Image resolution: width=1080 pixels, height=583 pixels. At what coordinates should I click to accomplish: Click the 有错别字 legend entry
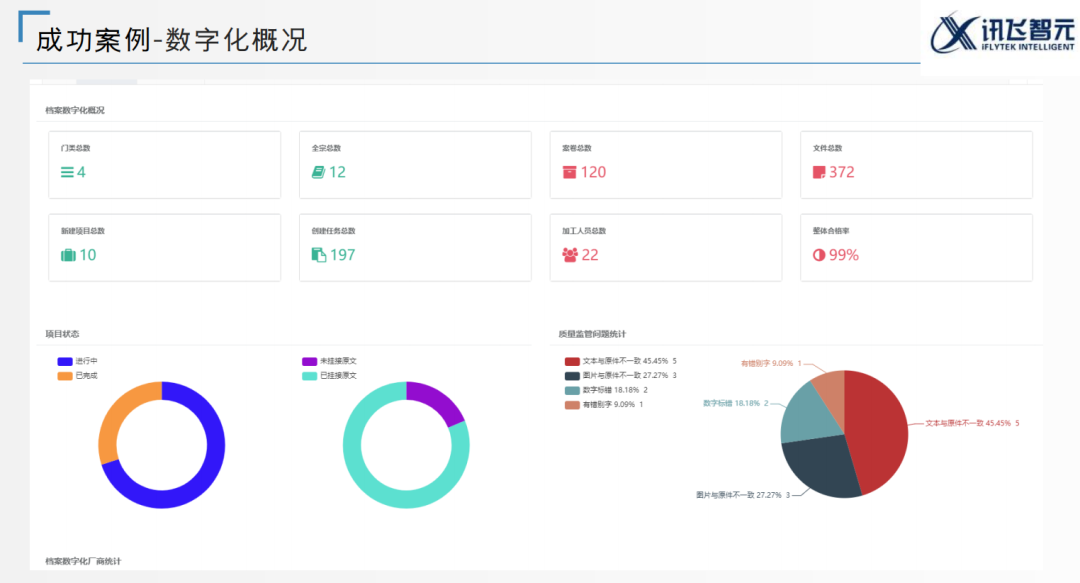[x=604, y=404]
